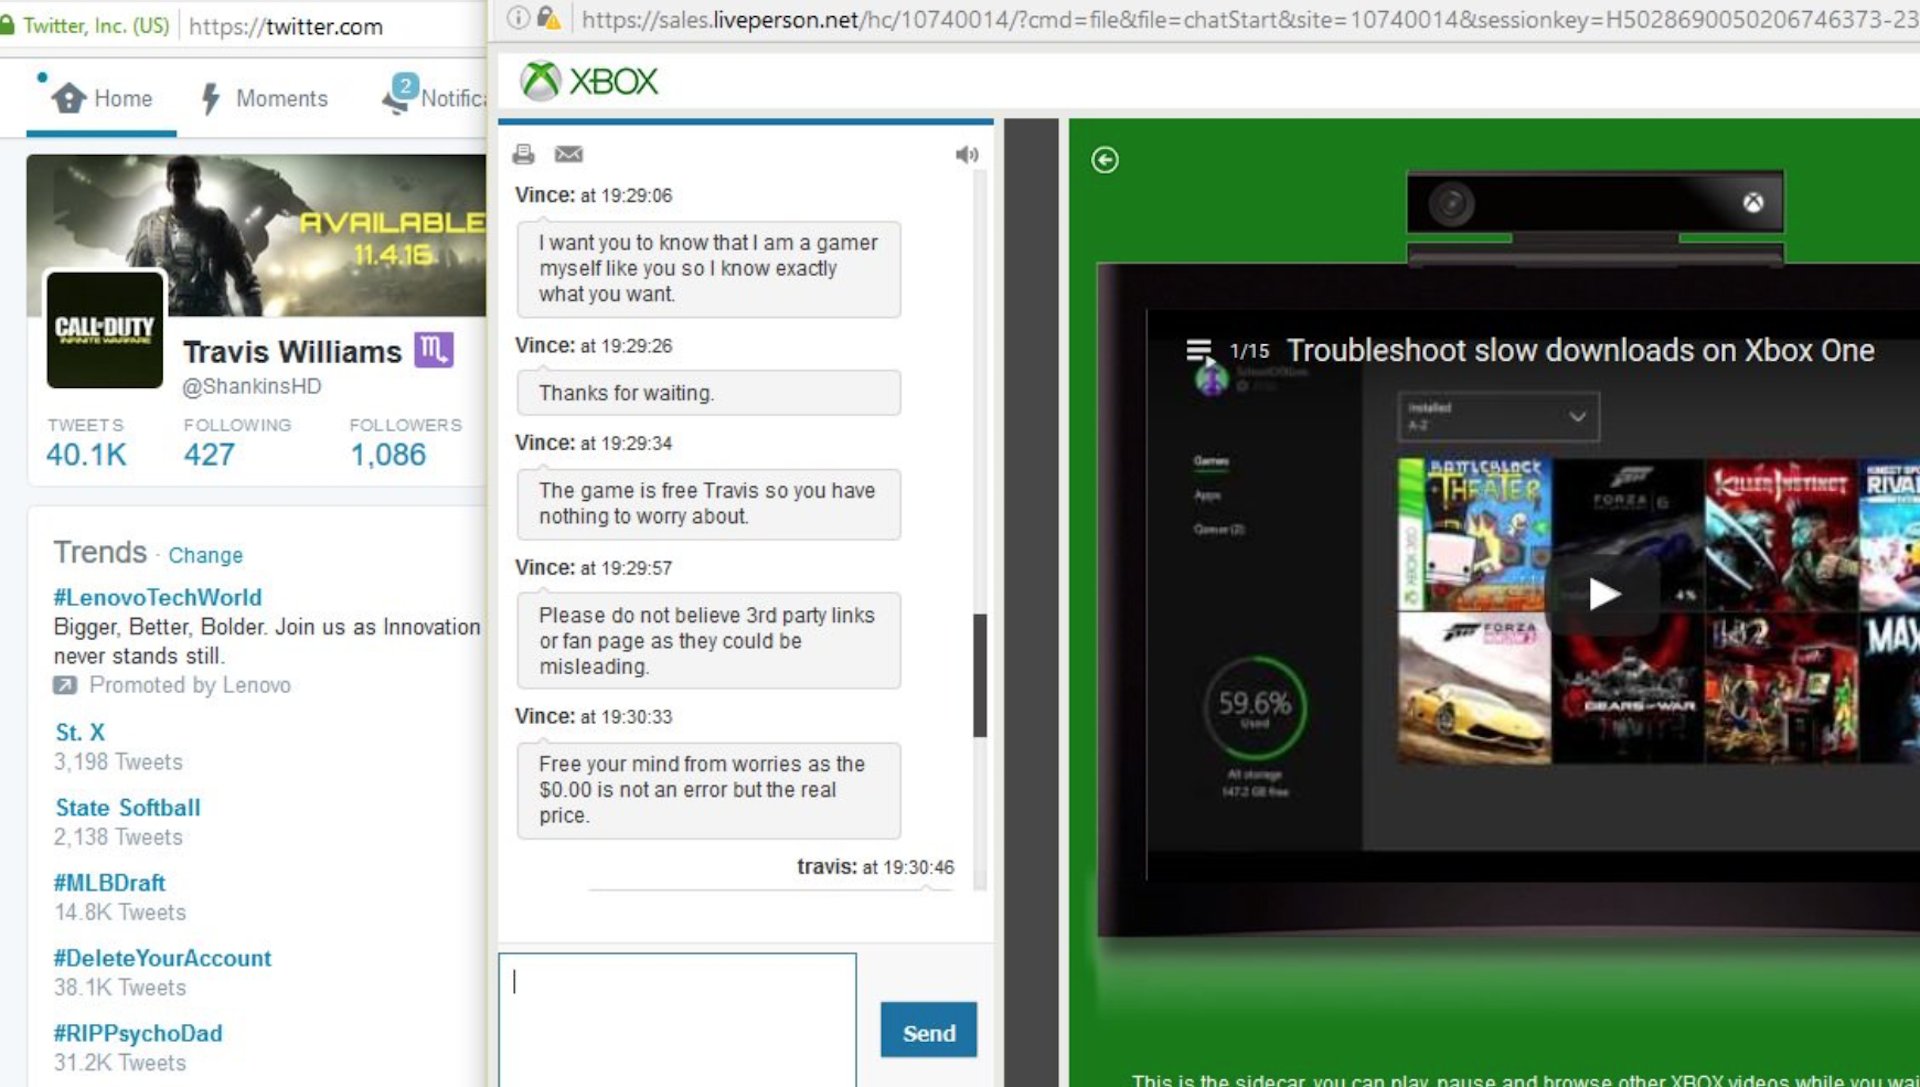Viewport: 1920px width, 1087px height.
Task: Open the State Softball trend
Action: pyautogui.click(x=128, y=807)
